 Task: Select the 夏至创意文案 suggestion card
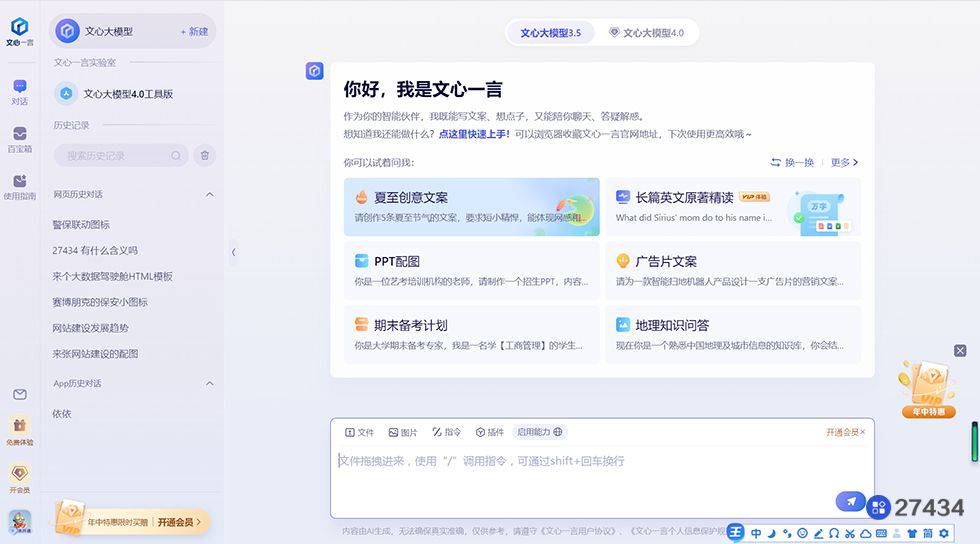pos(471,207)
